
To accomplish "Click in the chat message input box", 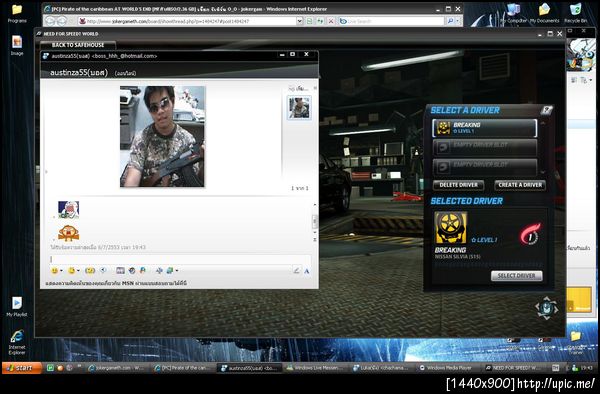I will click(x=180, y=259).
